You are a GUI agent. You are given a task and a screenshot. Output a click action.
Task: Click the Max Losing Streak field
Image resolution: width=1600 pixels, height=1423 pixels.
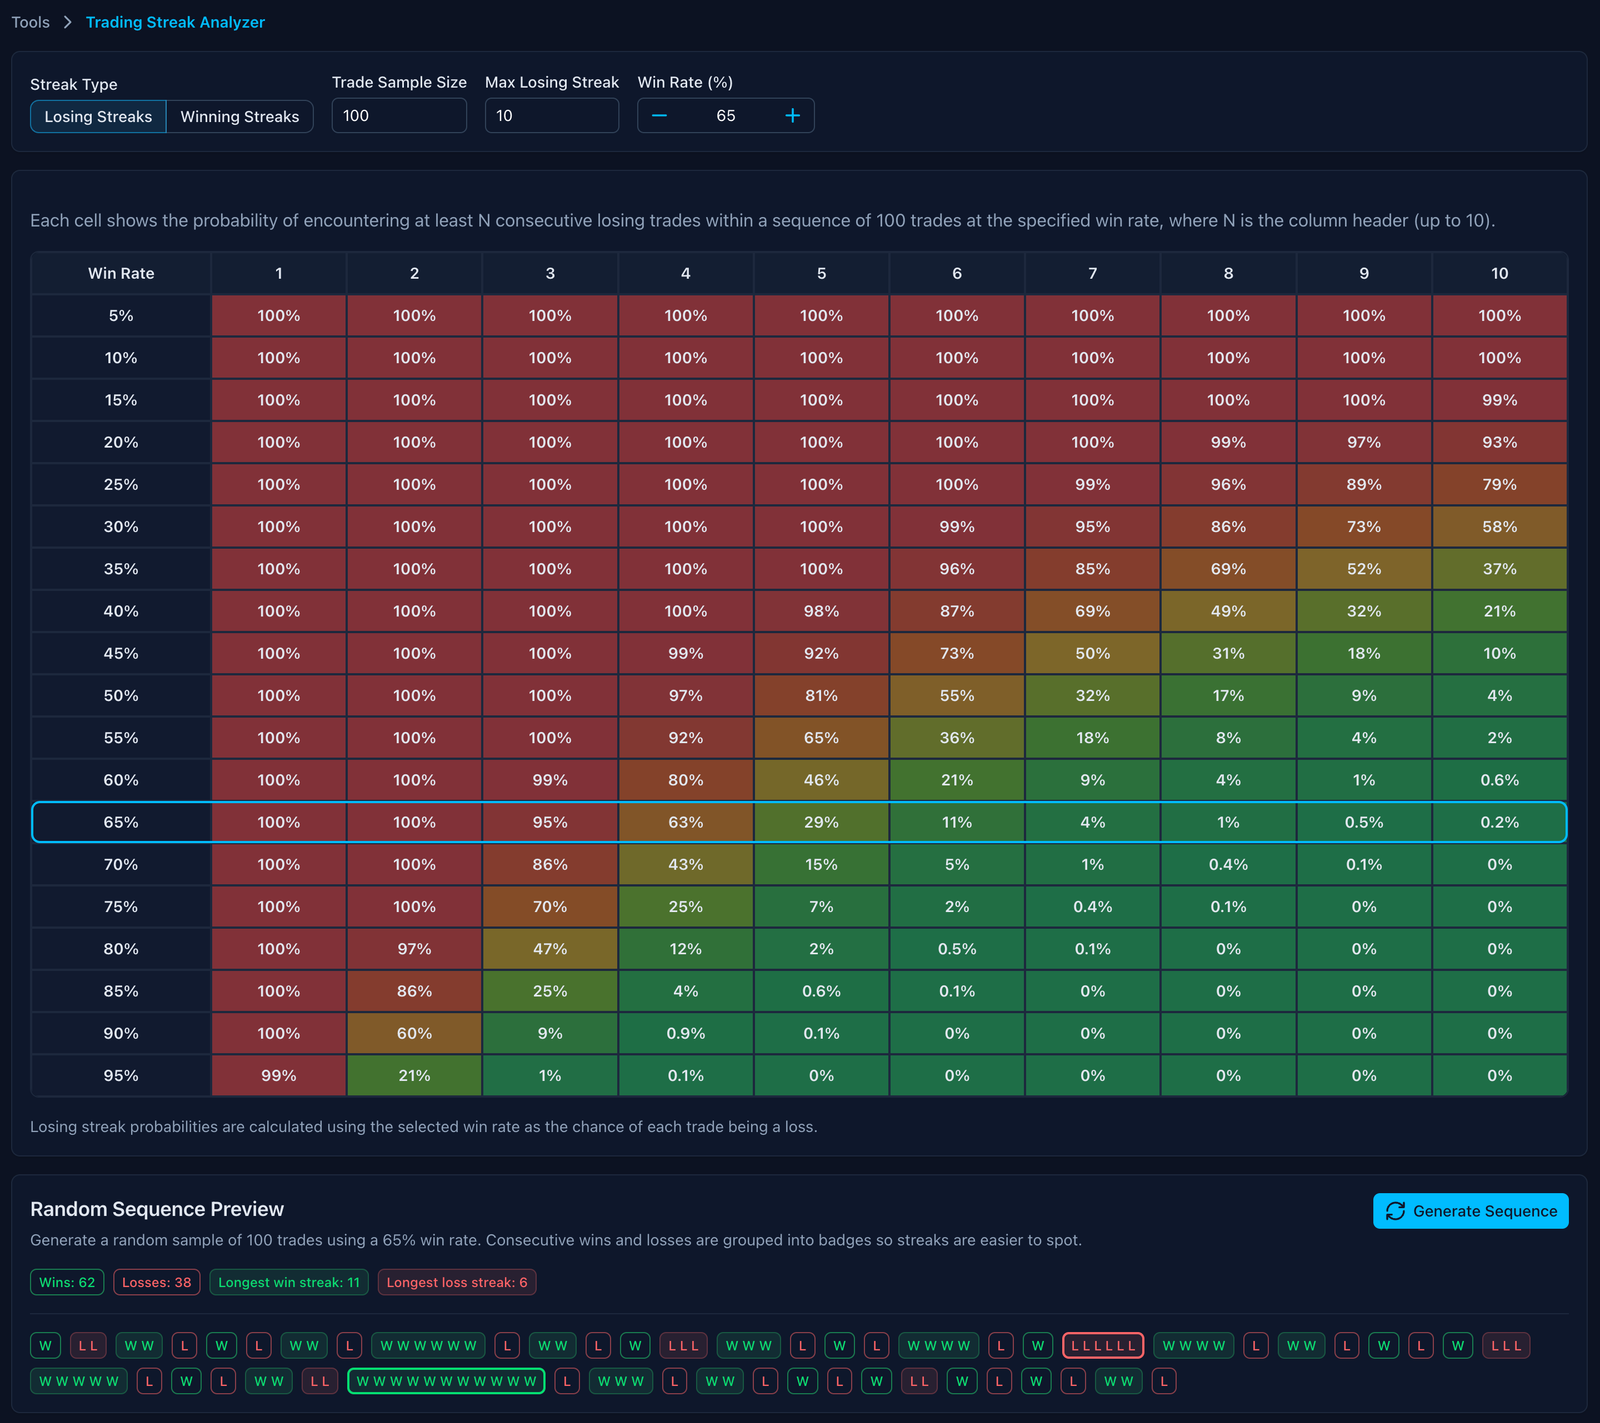tap(551, 116)
